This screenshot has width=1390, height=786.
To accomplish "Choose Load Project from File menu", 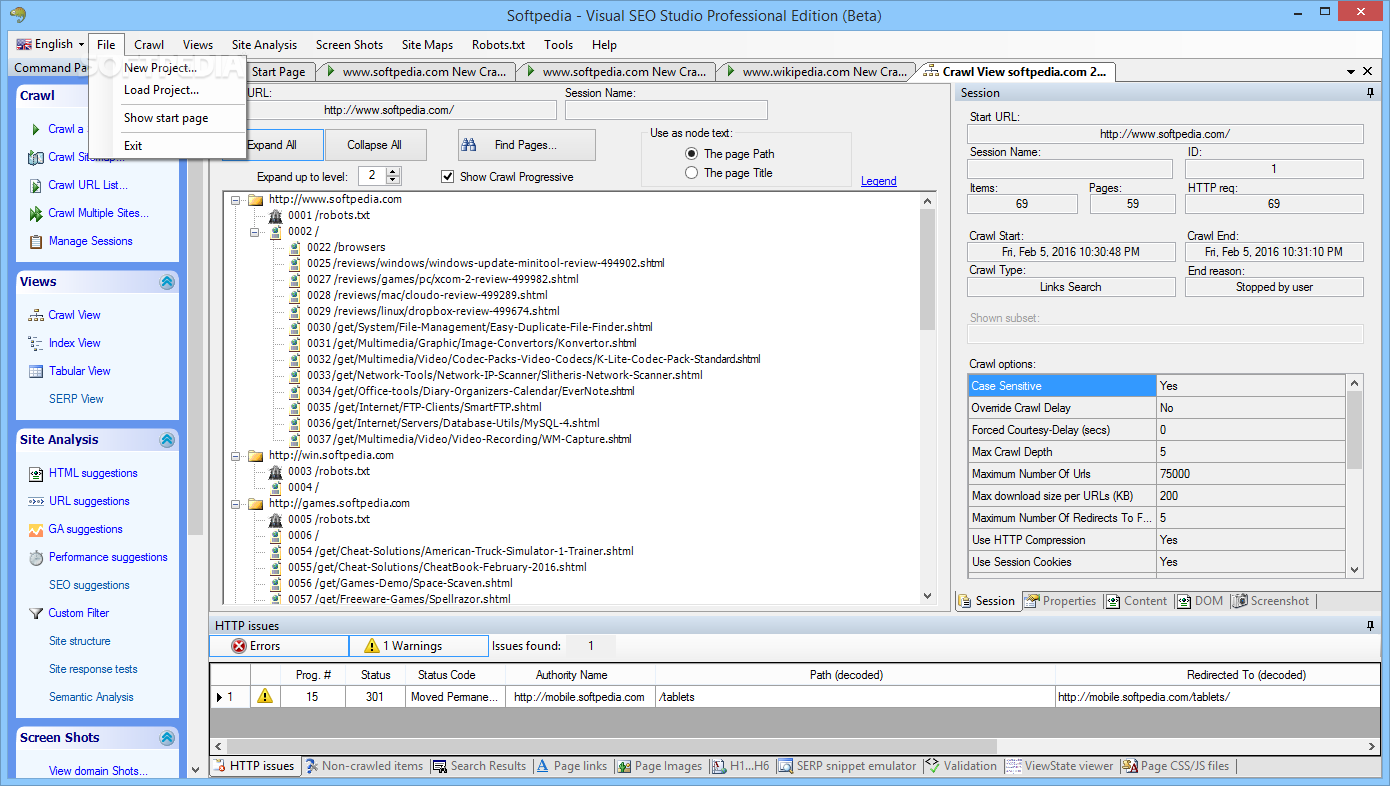I will click(161, 90).
